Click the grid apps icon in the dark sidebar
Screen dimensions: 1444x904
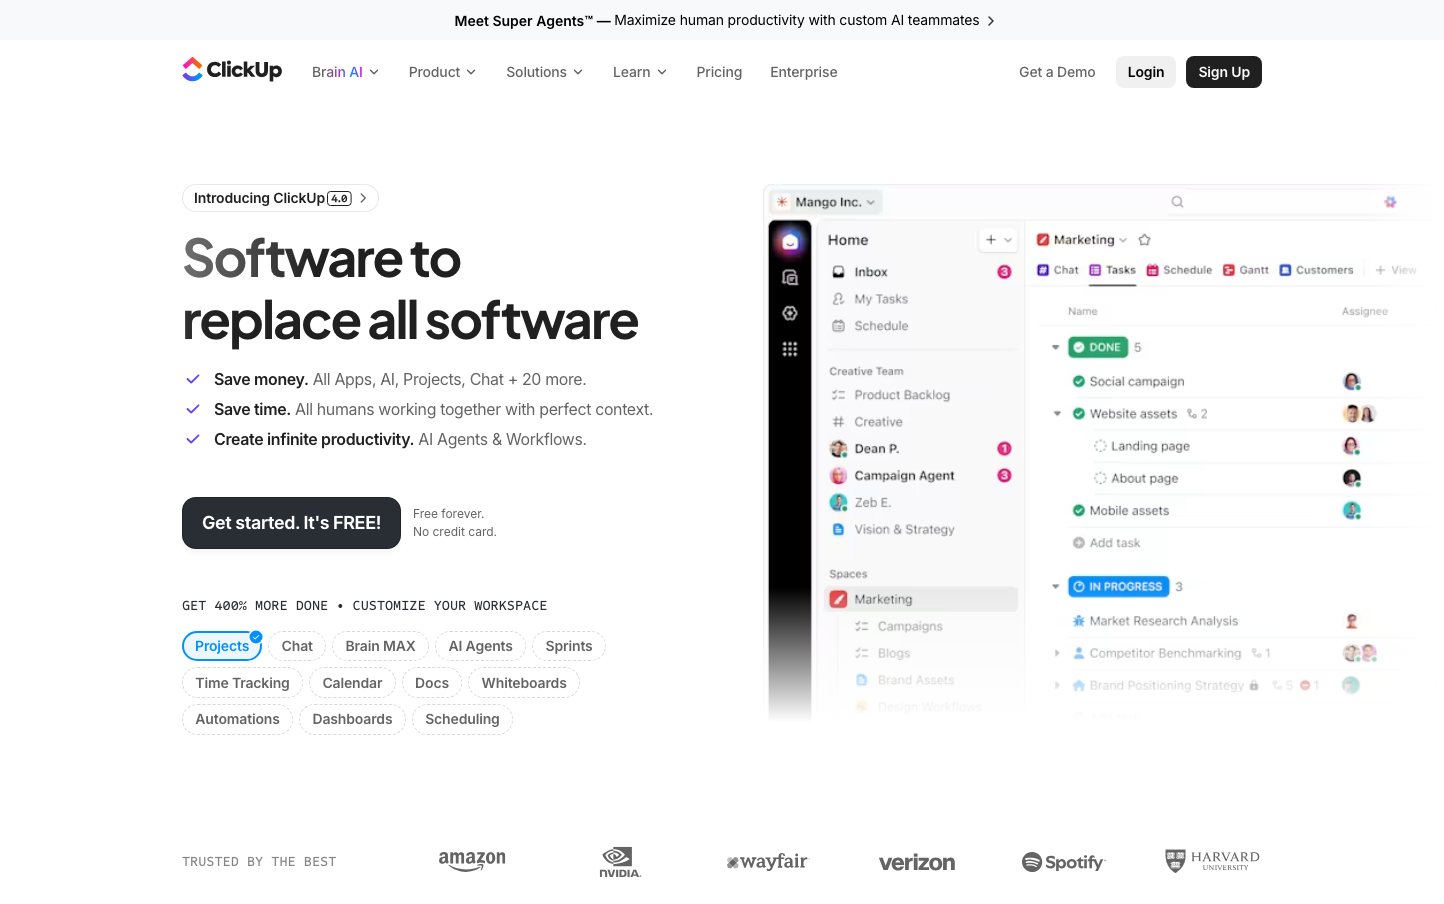click(x=790, y=349)
